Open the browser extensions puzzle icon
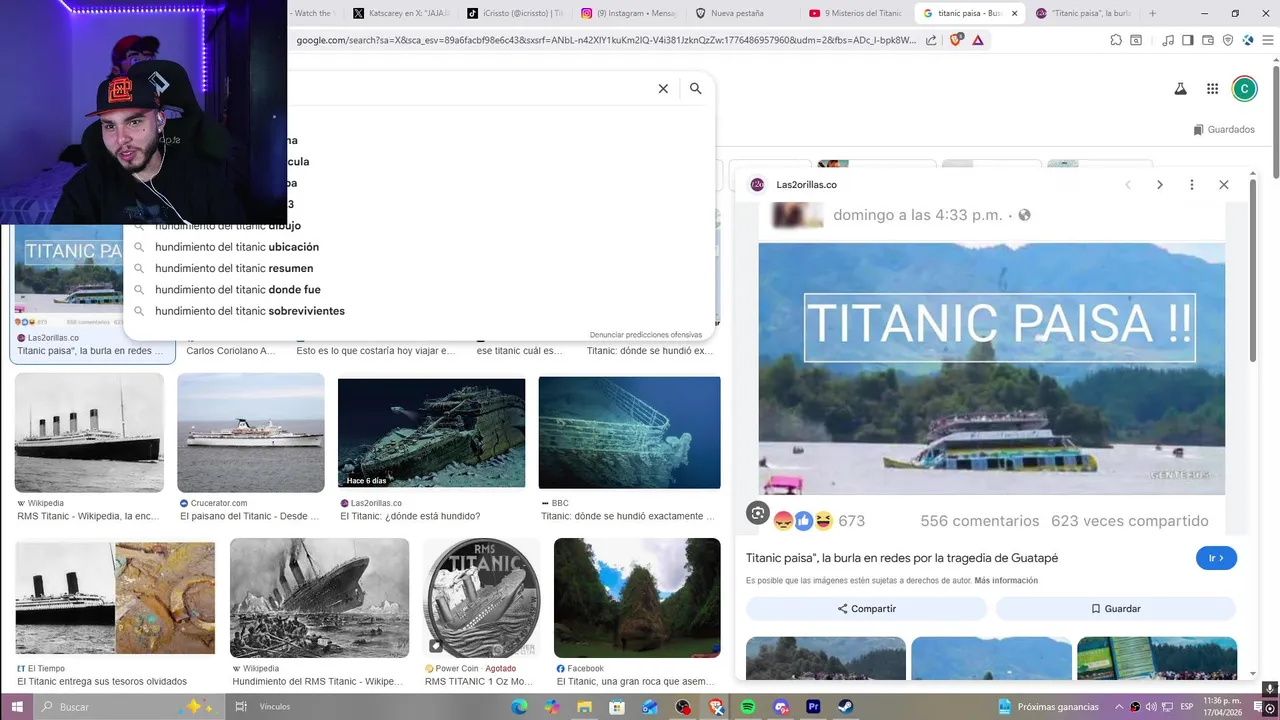The width and height of the screenshot is (1280, 720). tap(1116, 40)
